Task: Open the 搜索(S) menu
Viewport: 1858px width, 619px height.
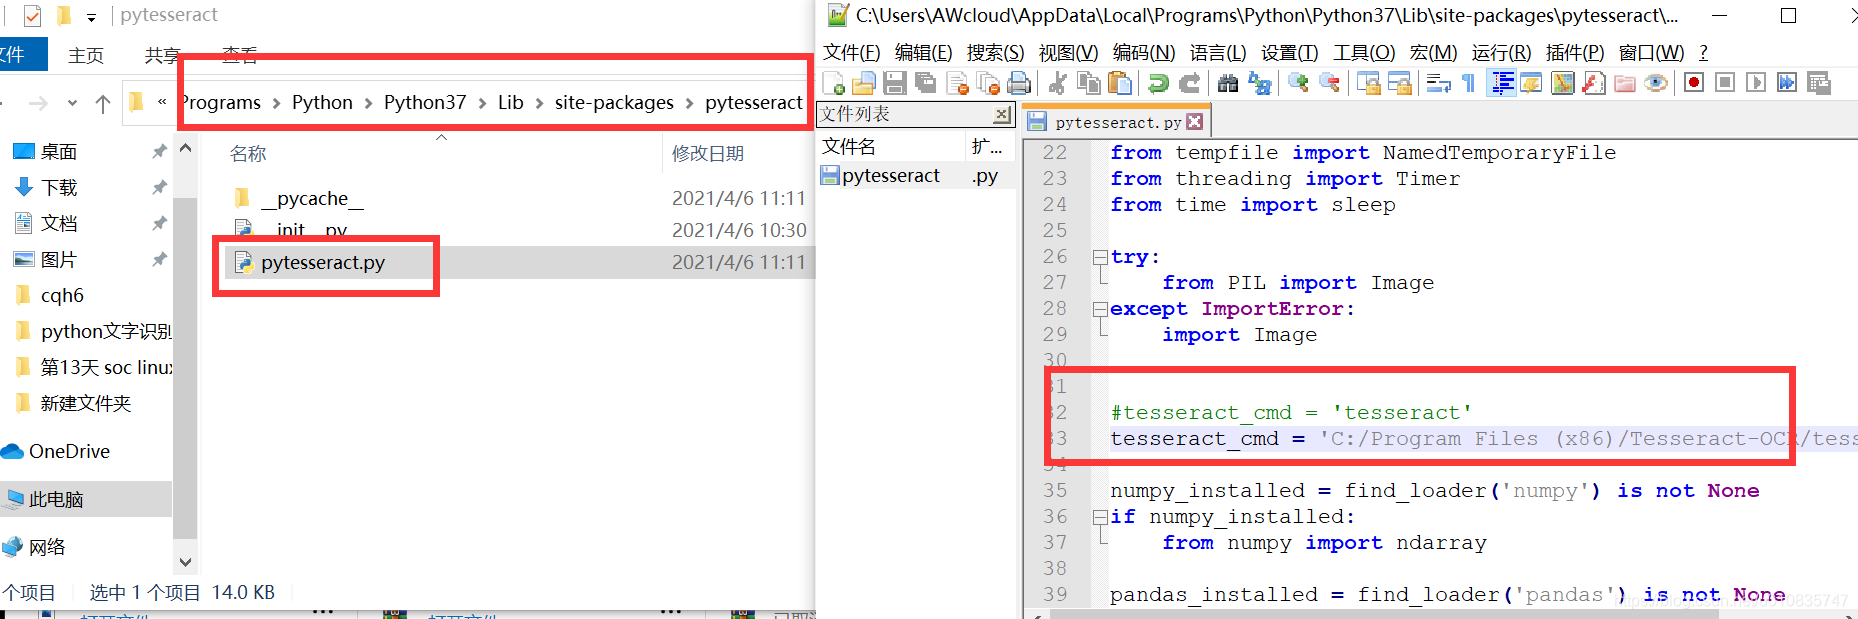Action: [x=995, y=53]
